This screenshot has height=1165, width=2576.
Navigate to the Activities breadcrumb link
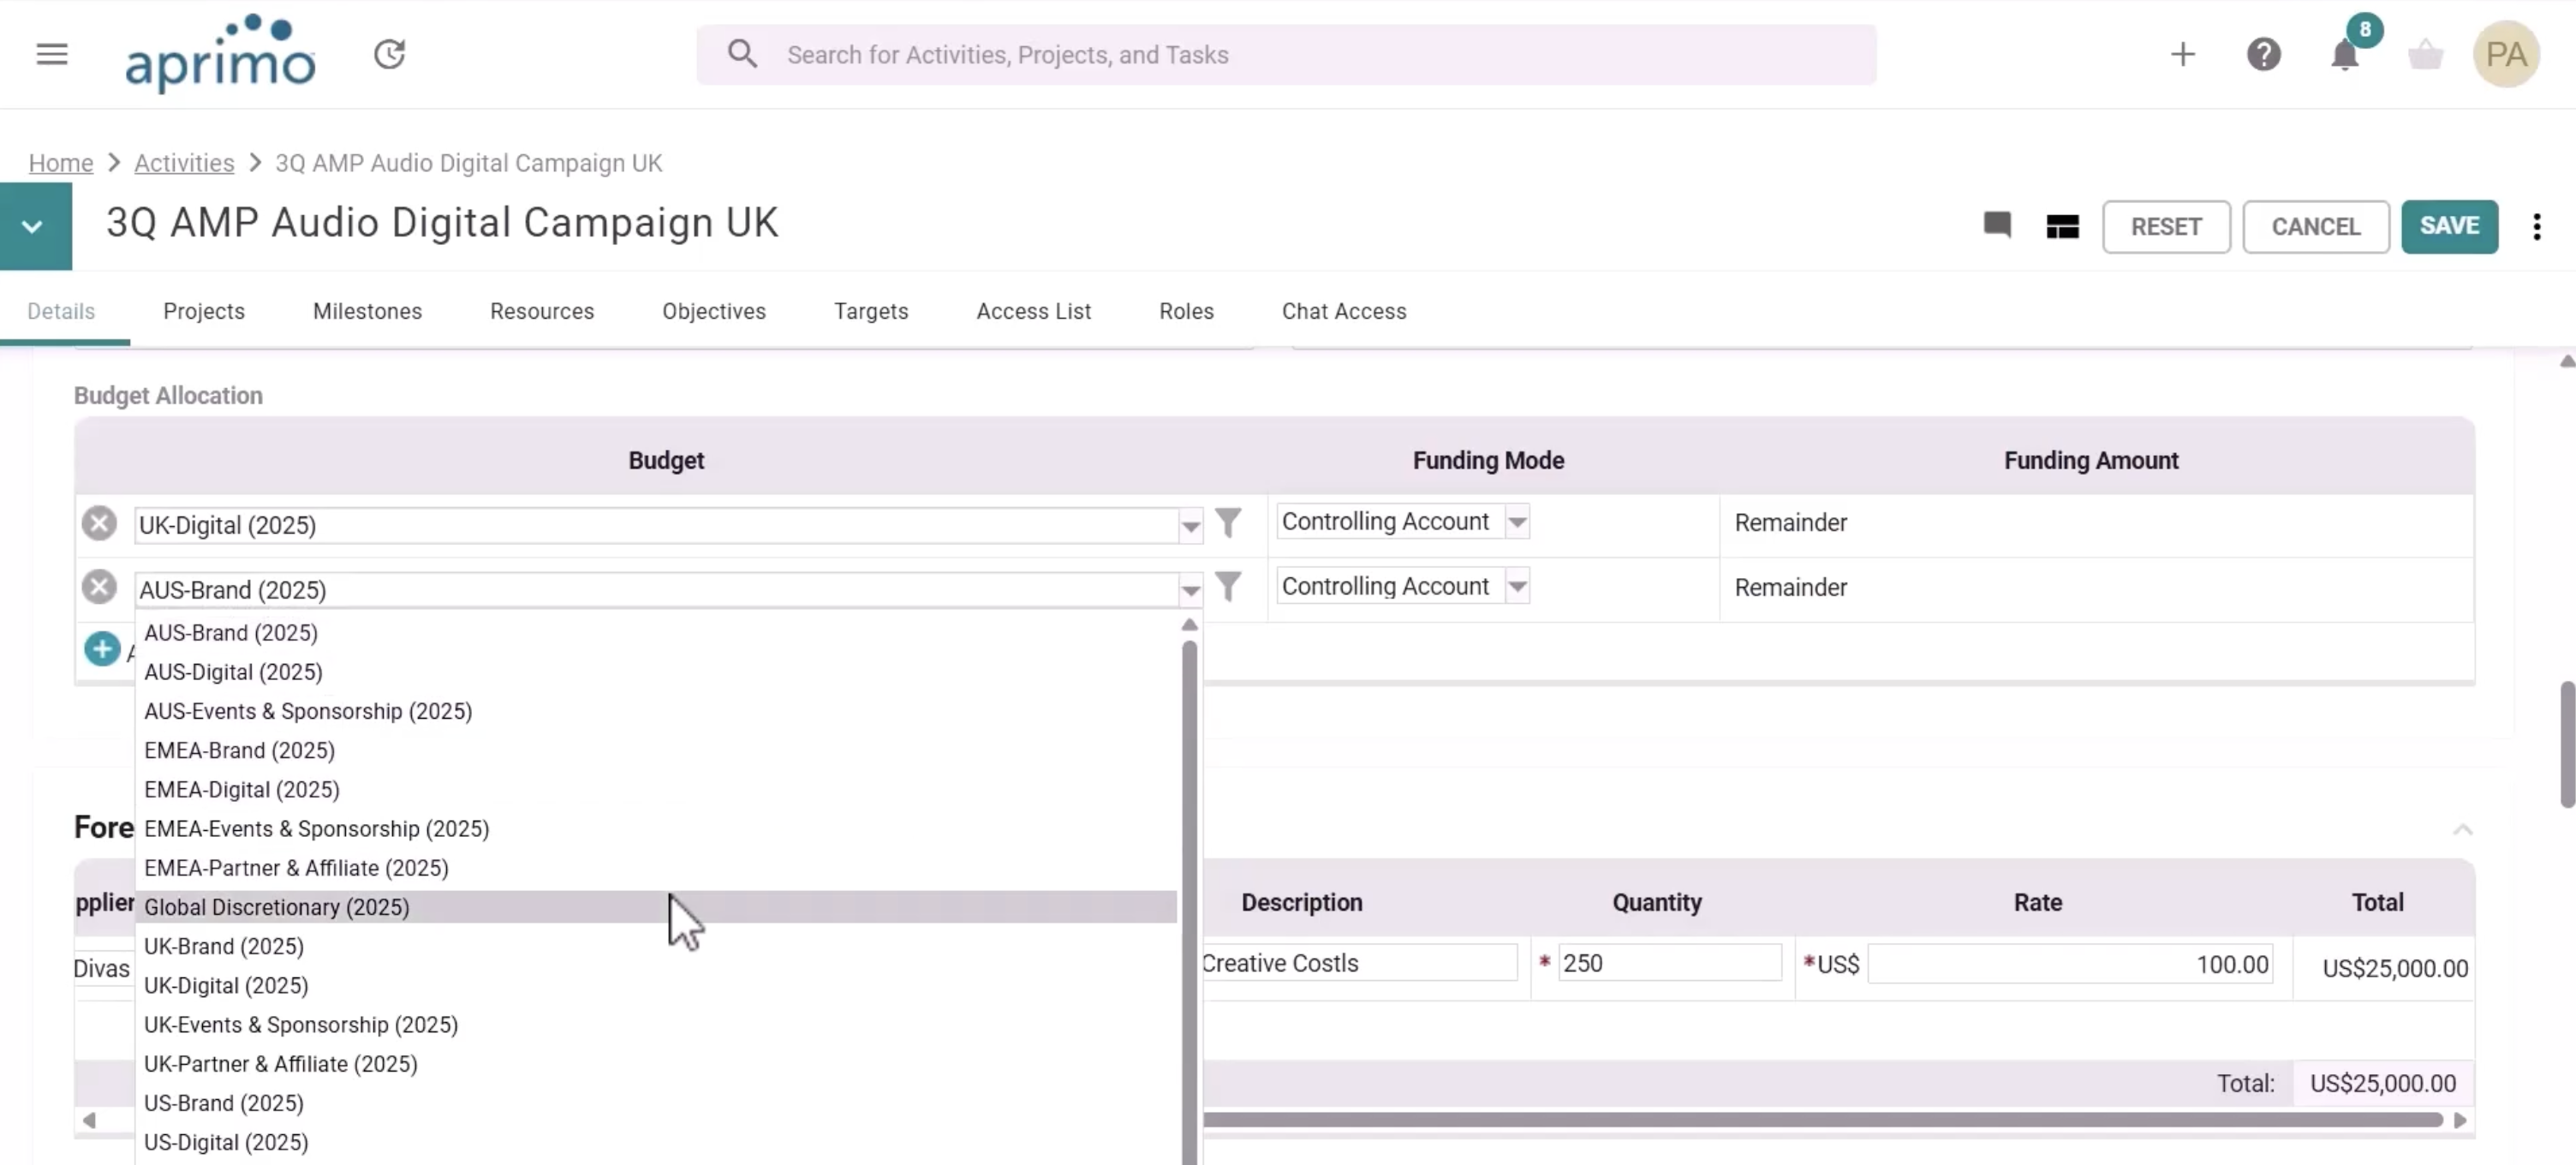pos(183,162)
